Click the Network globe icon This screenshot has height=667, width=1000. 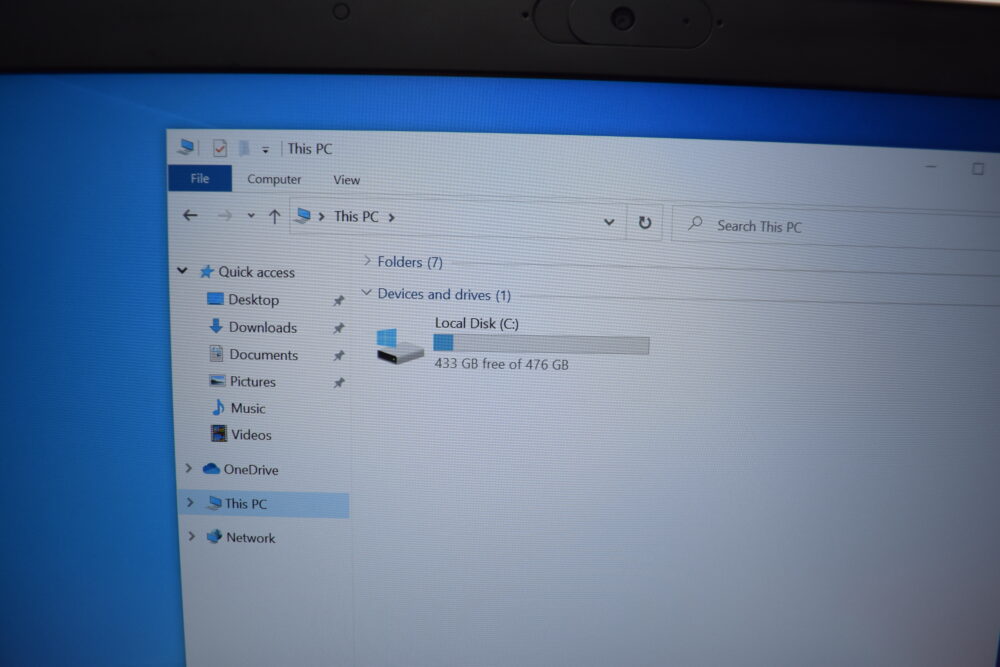pyautogui.click(x=214, y=537)
